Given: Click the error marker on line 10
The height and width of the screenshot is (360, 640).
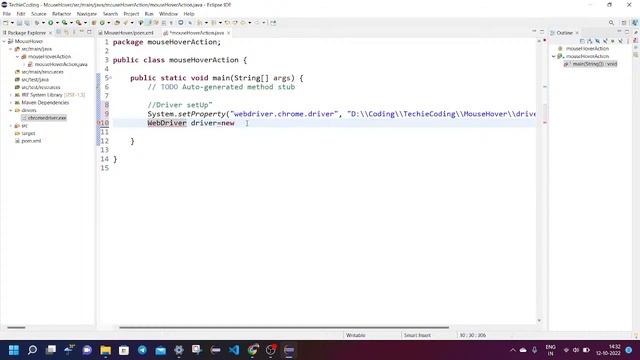Looking at the screenshot, I should tap(99, 123).
